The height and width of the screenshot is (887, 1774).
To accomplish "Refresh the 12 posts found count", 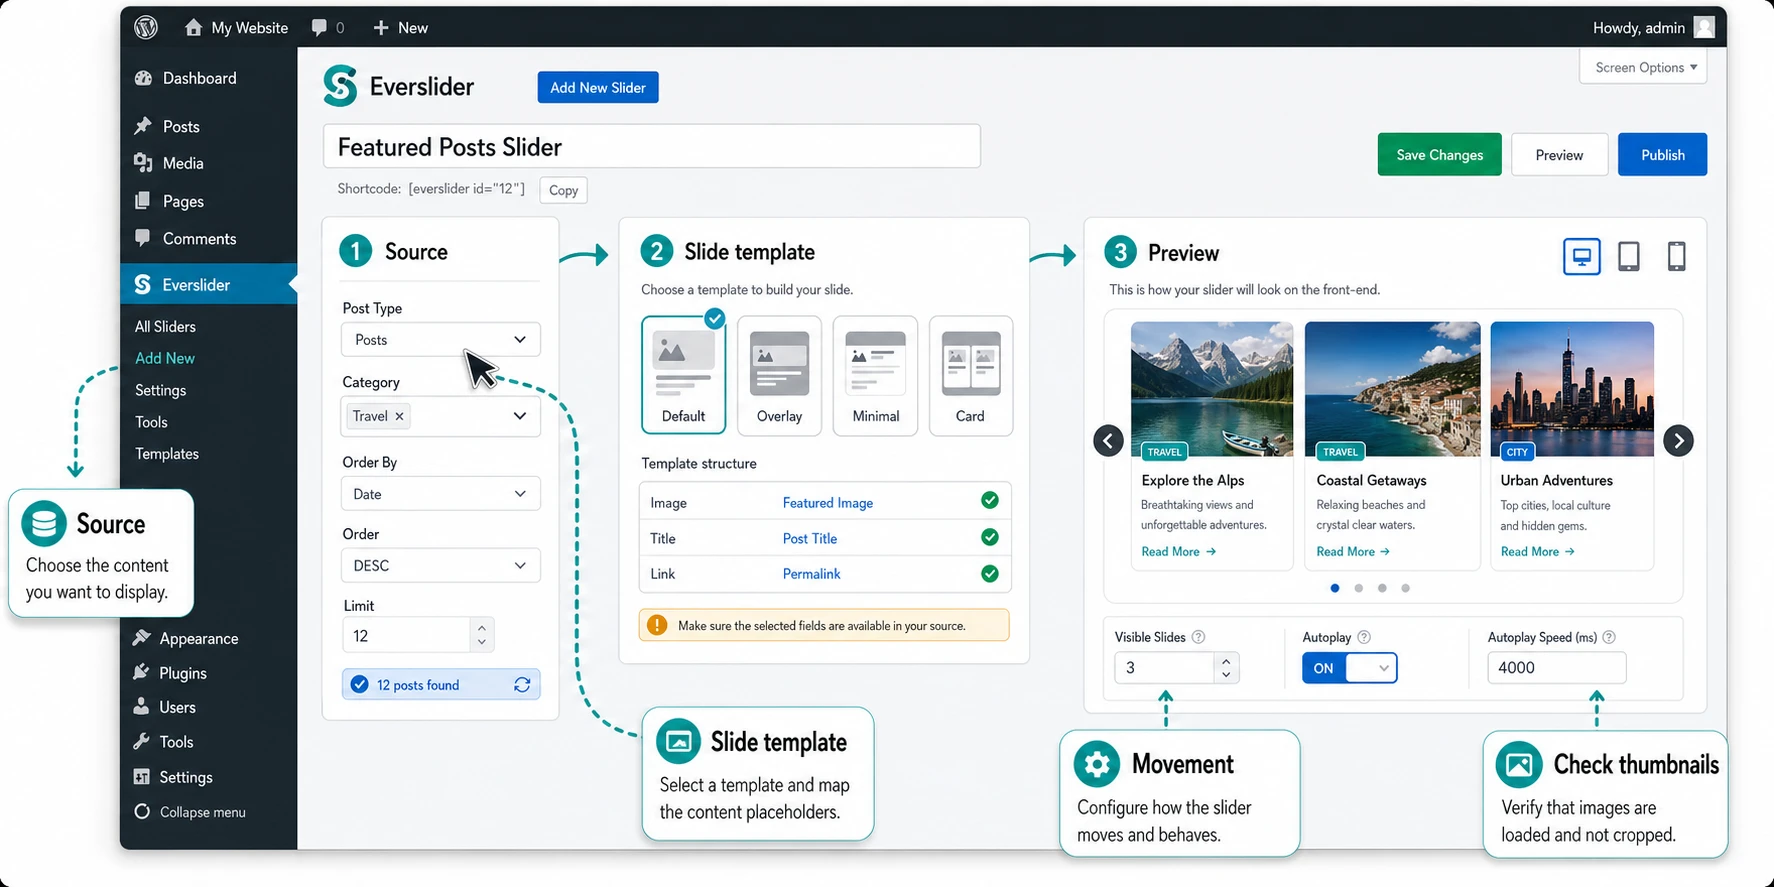I will click(x=522, y=684).
